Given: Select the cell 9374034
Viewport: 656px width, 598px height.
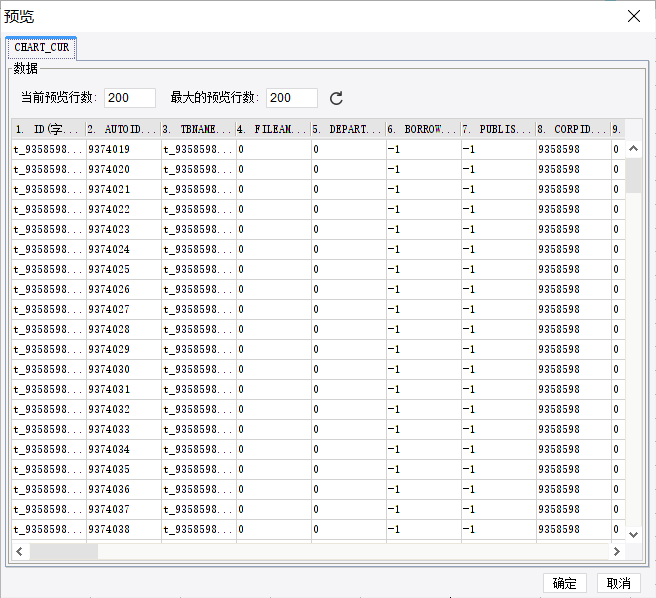Looking at the screenshot, I should click(x=124, y=449).
